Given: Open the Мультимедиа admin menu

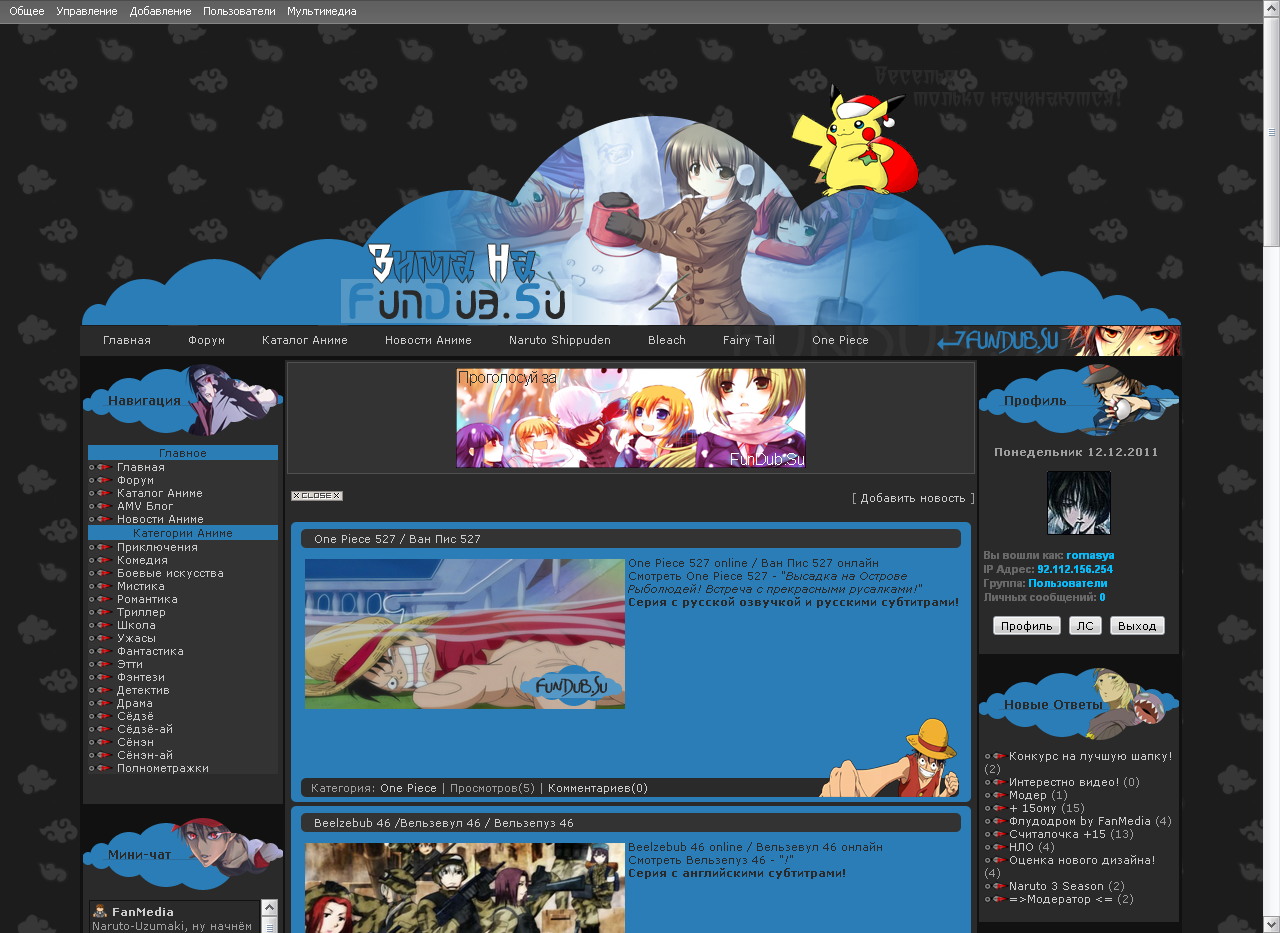Looking at the screenshot, I should click(x=321, y=11).
